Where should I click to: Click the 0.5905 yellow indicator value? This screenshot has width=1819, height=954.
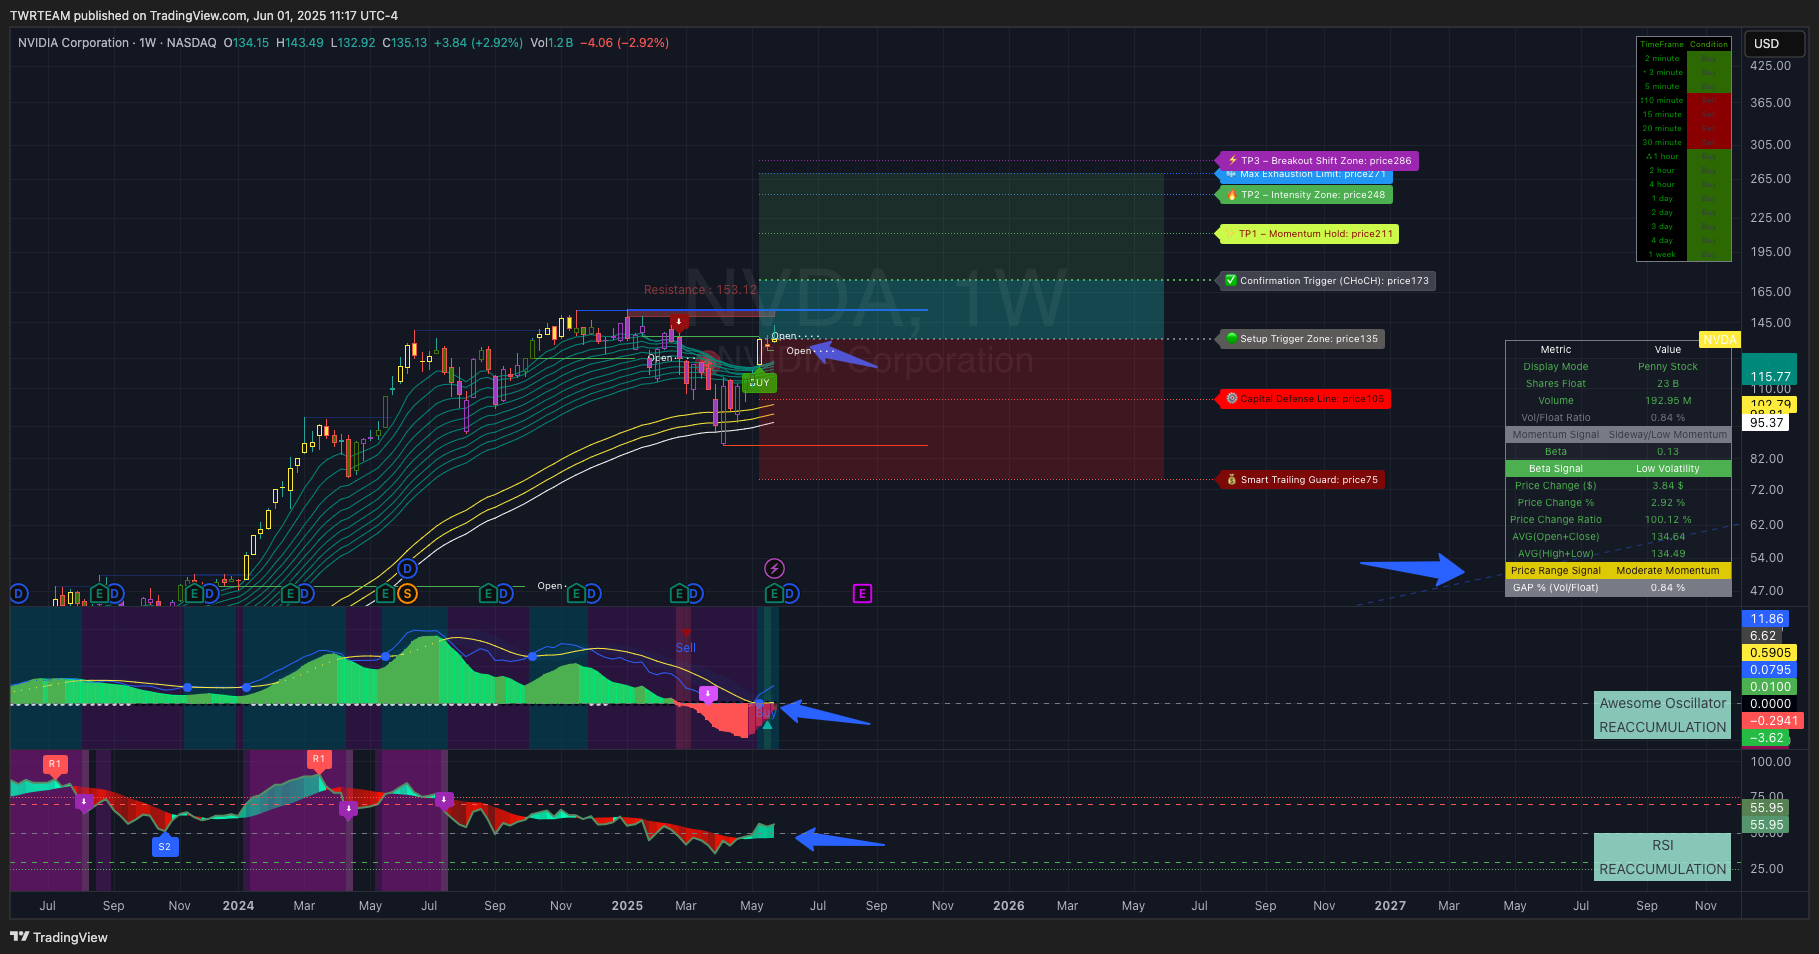(x=1770, y=653)
